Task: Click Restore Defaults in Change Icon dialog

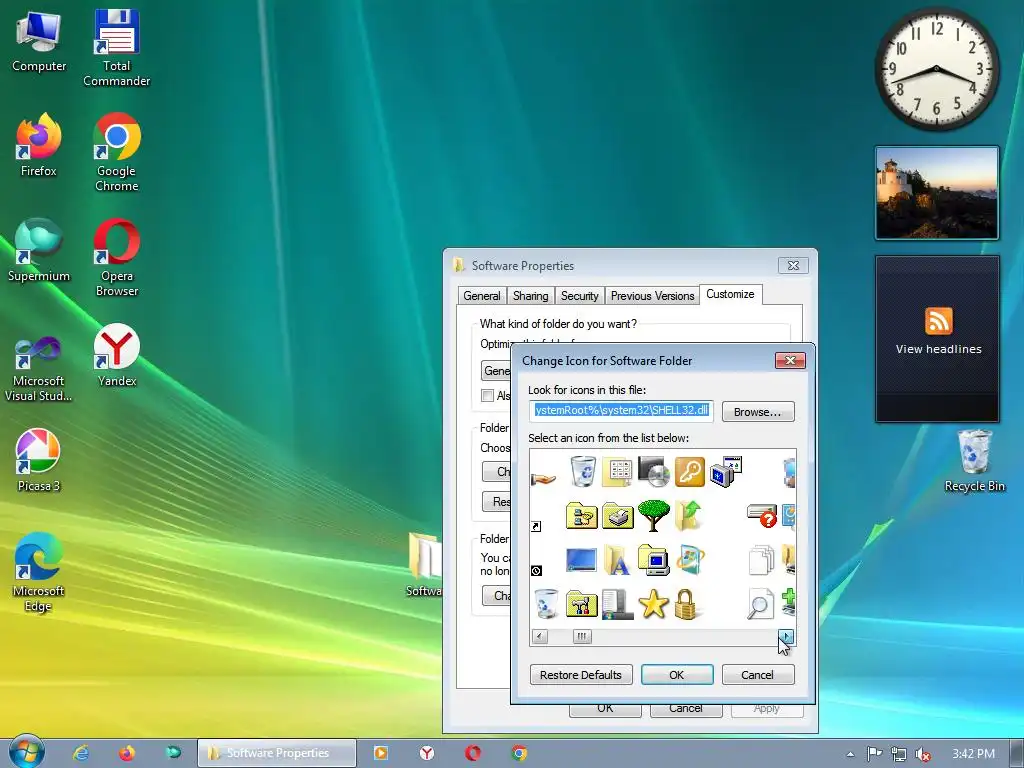Action: 581,675
